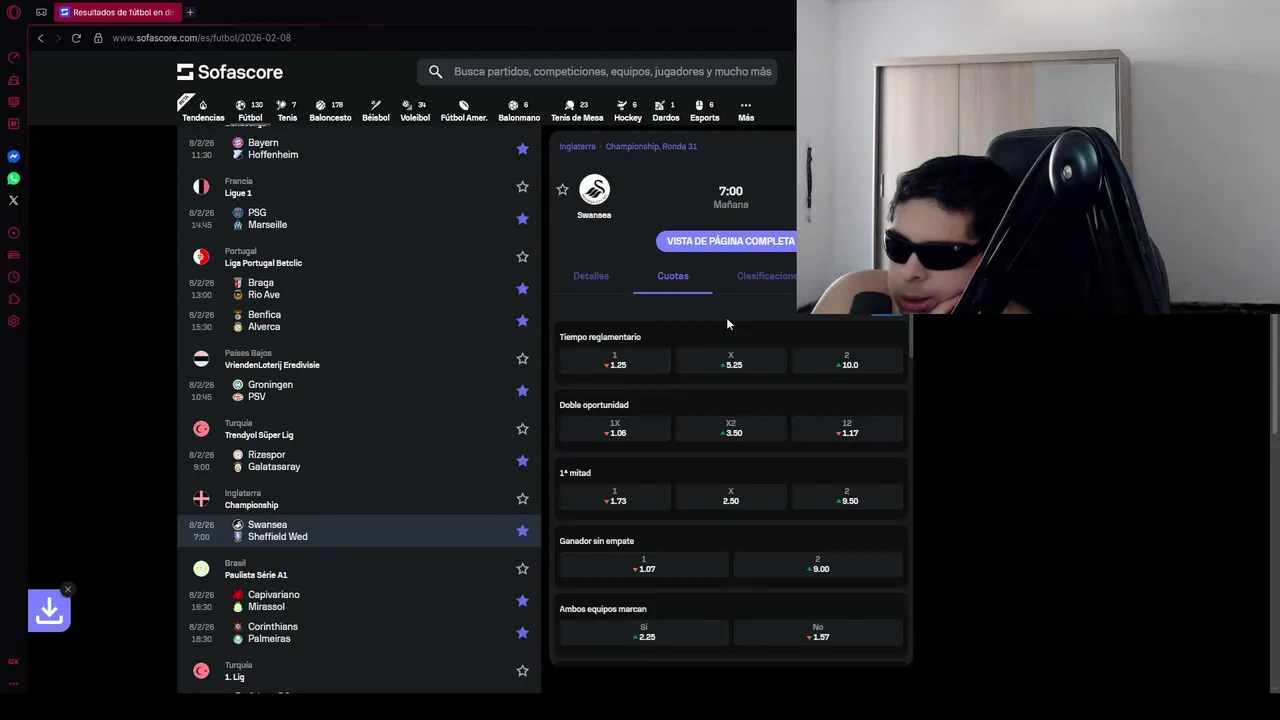This screenshot has height=720, width=1280.
Task: Toggle favorite star for Ligue 1 league
Action: pos(522,186)
